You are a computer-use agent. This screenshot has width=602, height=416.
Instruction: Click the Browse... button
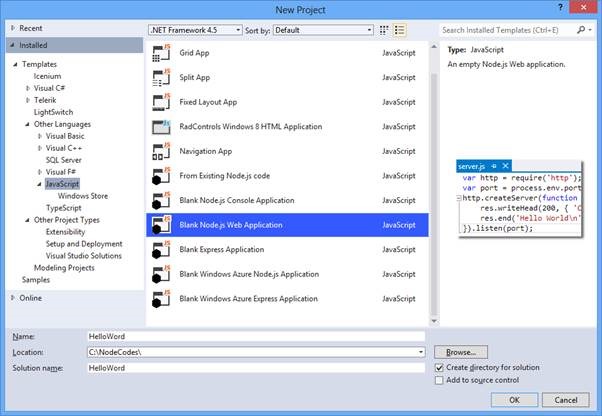pyautogui.click(x=460, y=353)
